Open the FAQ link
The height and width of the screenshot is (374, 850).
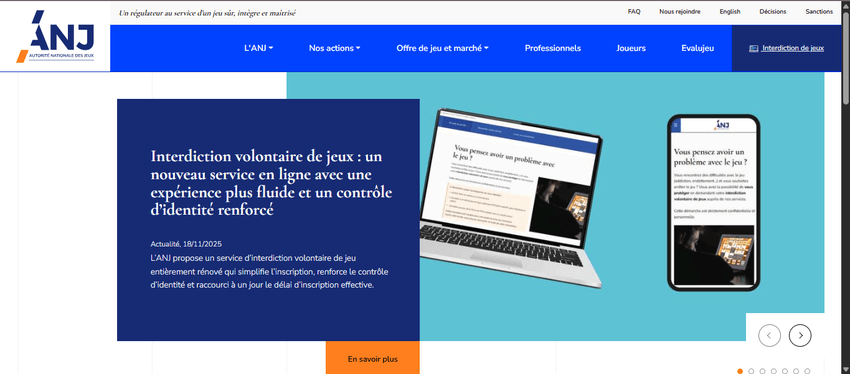(x=634, y=11)
